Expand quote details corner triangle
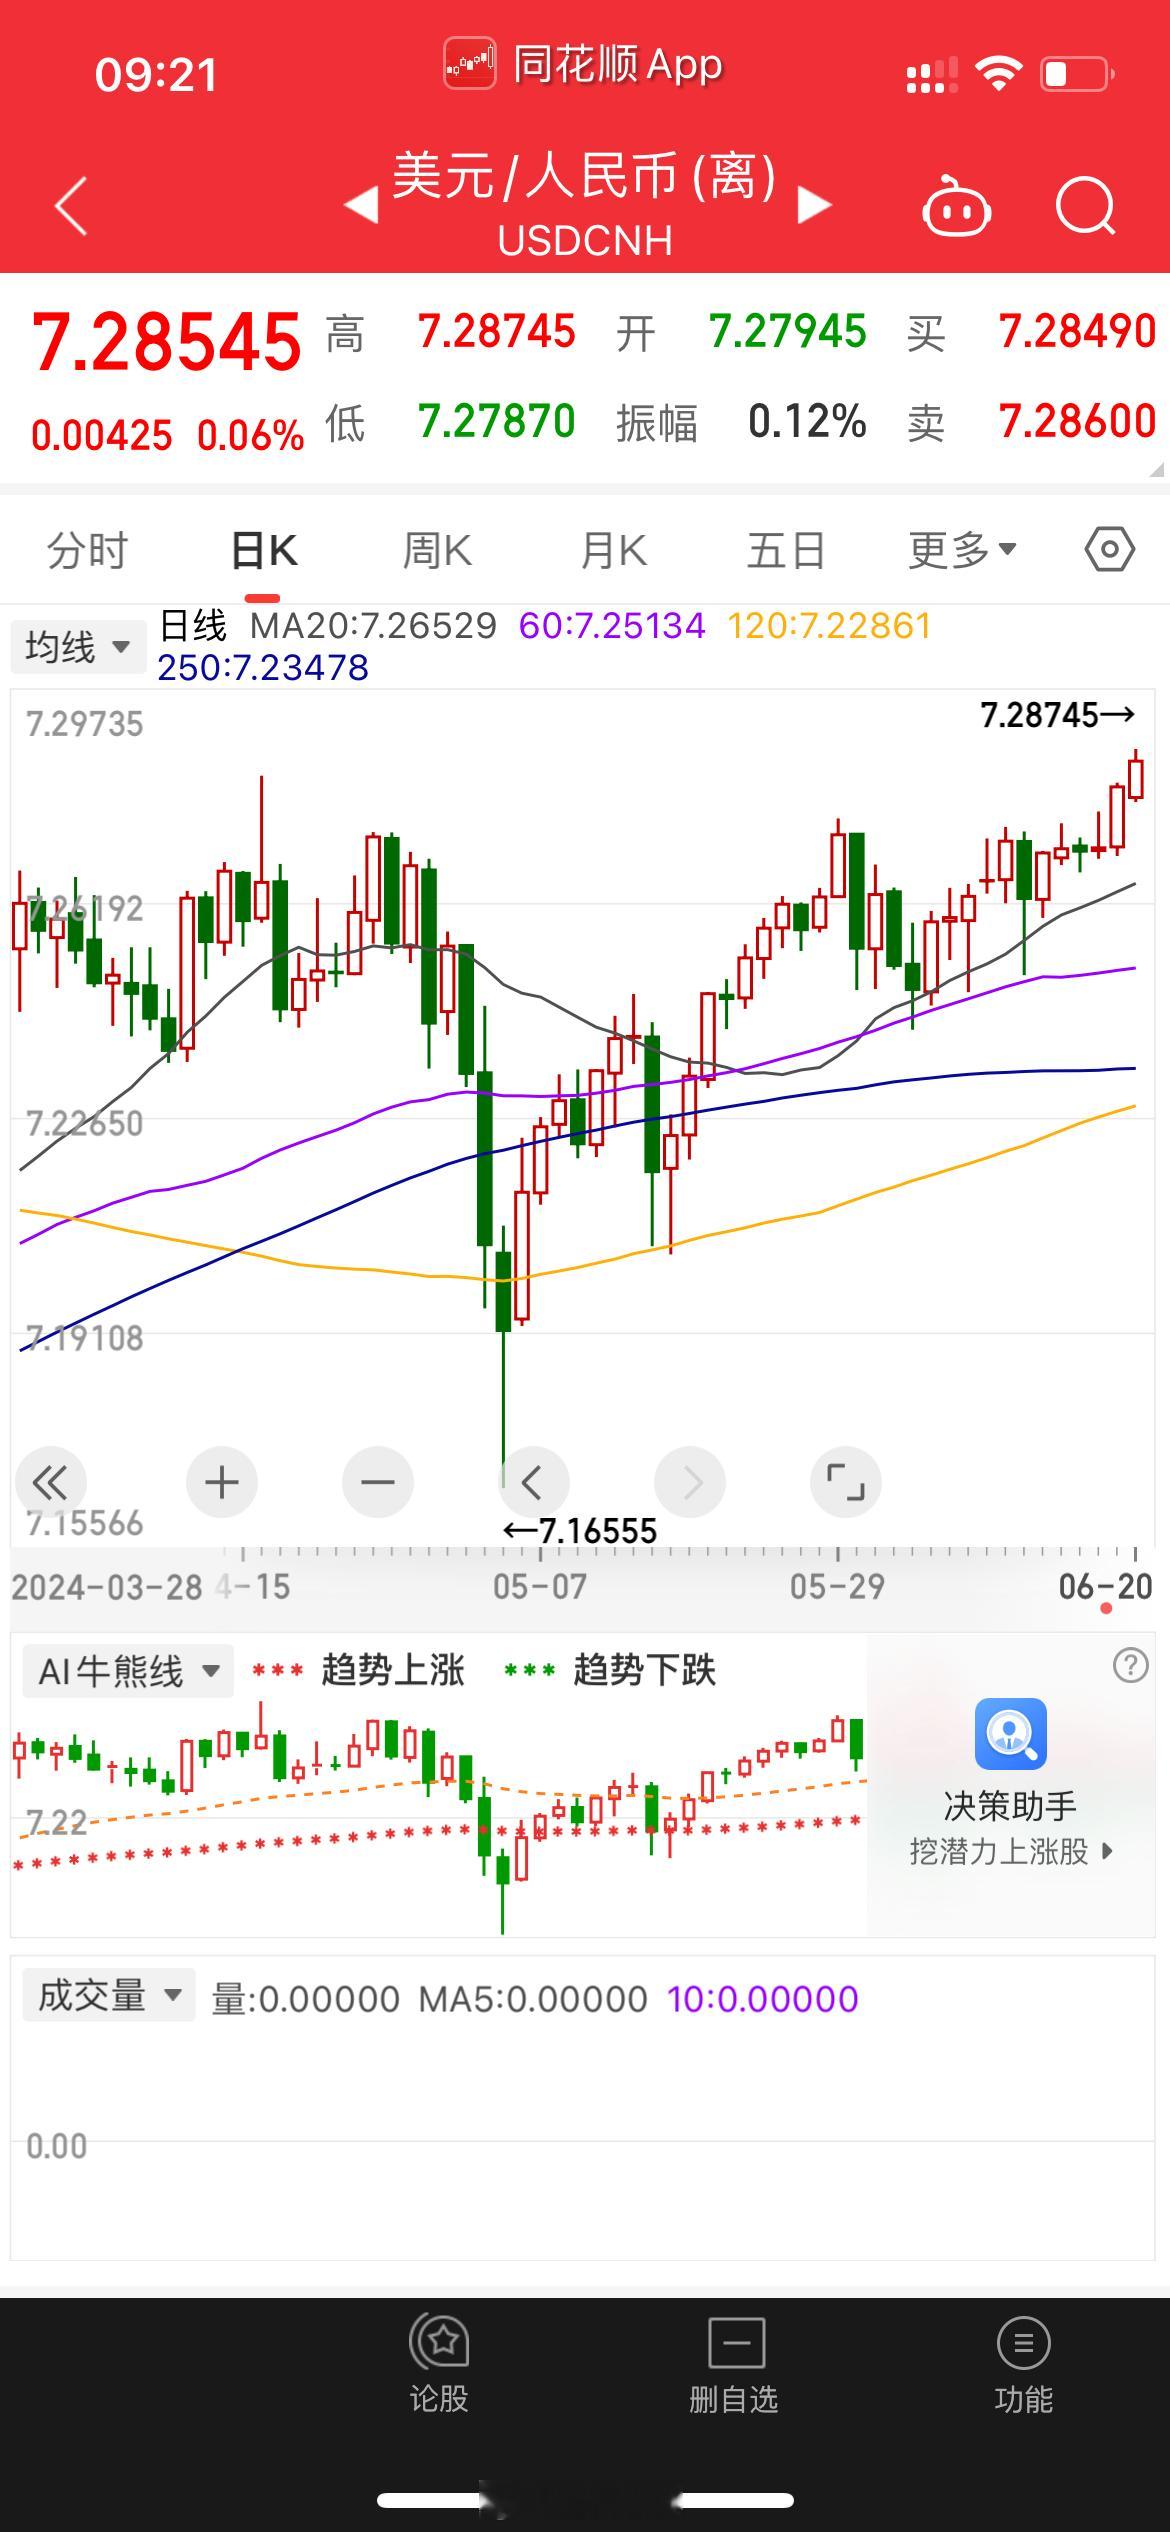The width and height of the screenshot is (1170, 2532). 1157,469
